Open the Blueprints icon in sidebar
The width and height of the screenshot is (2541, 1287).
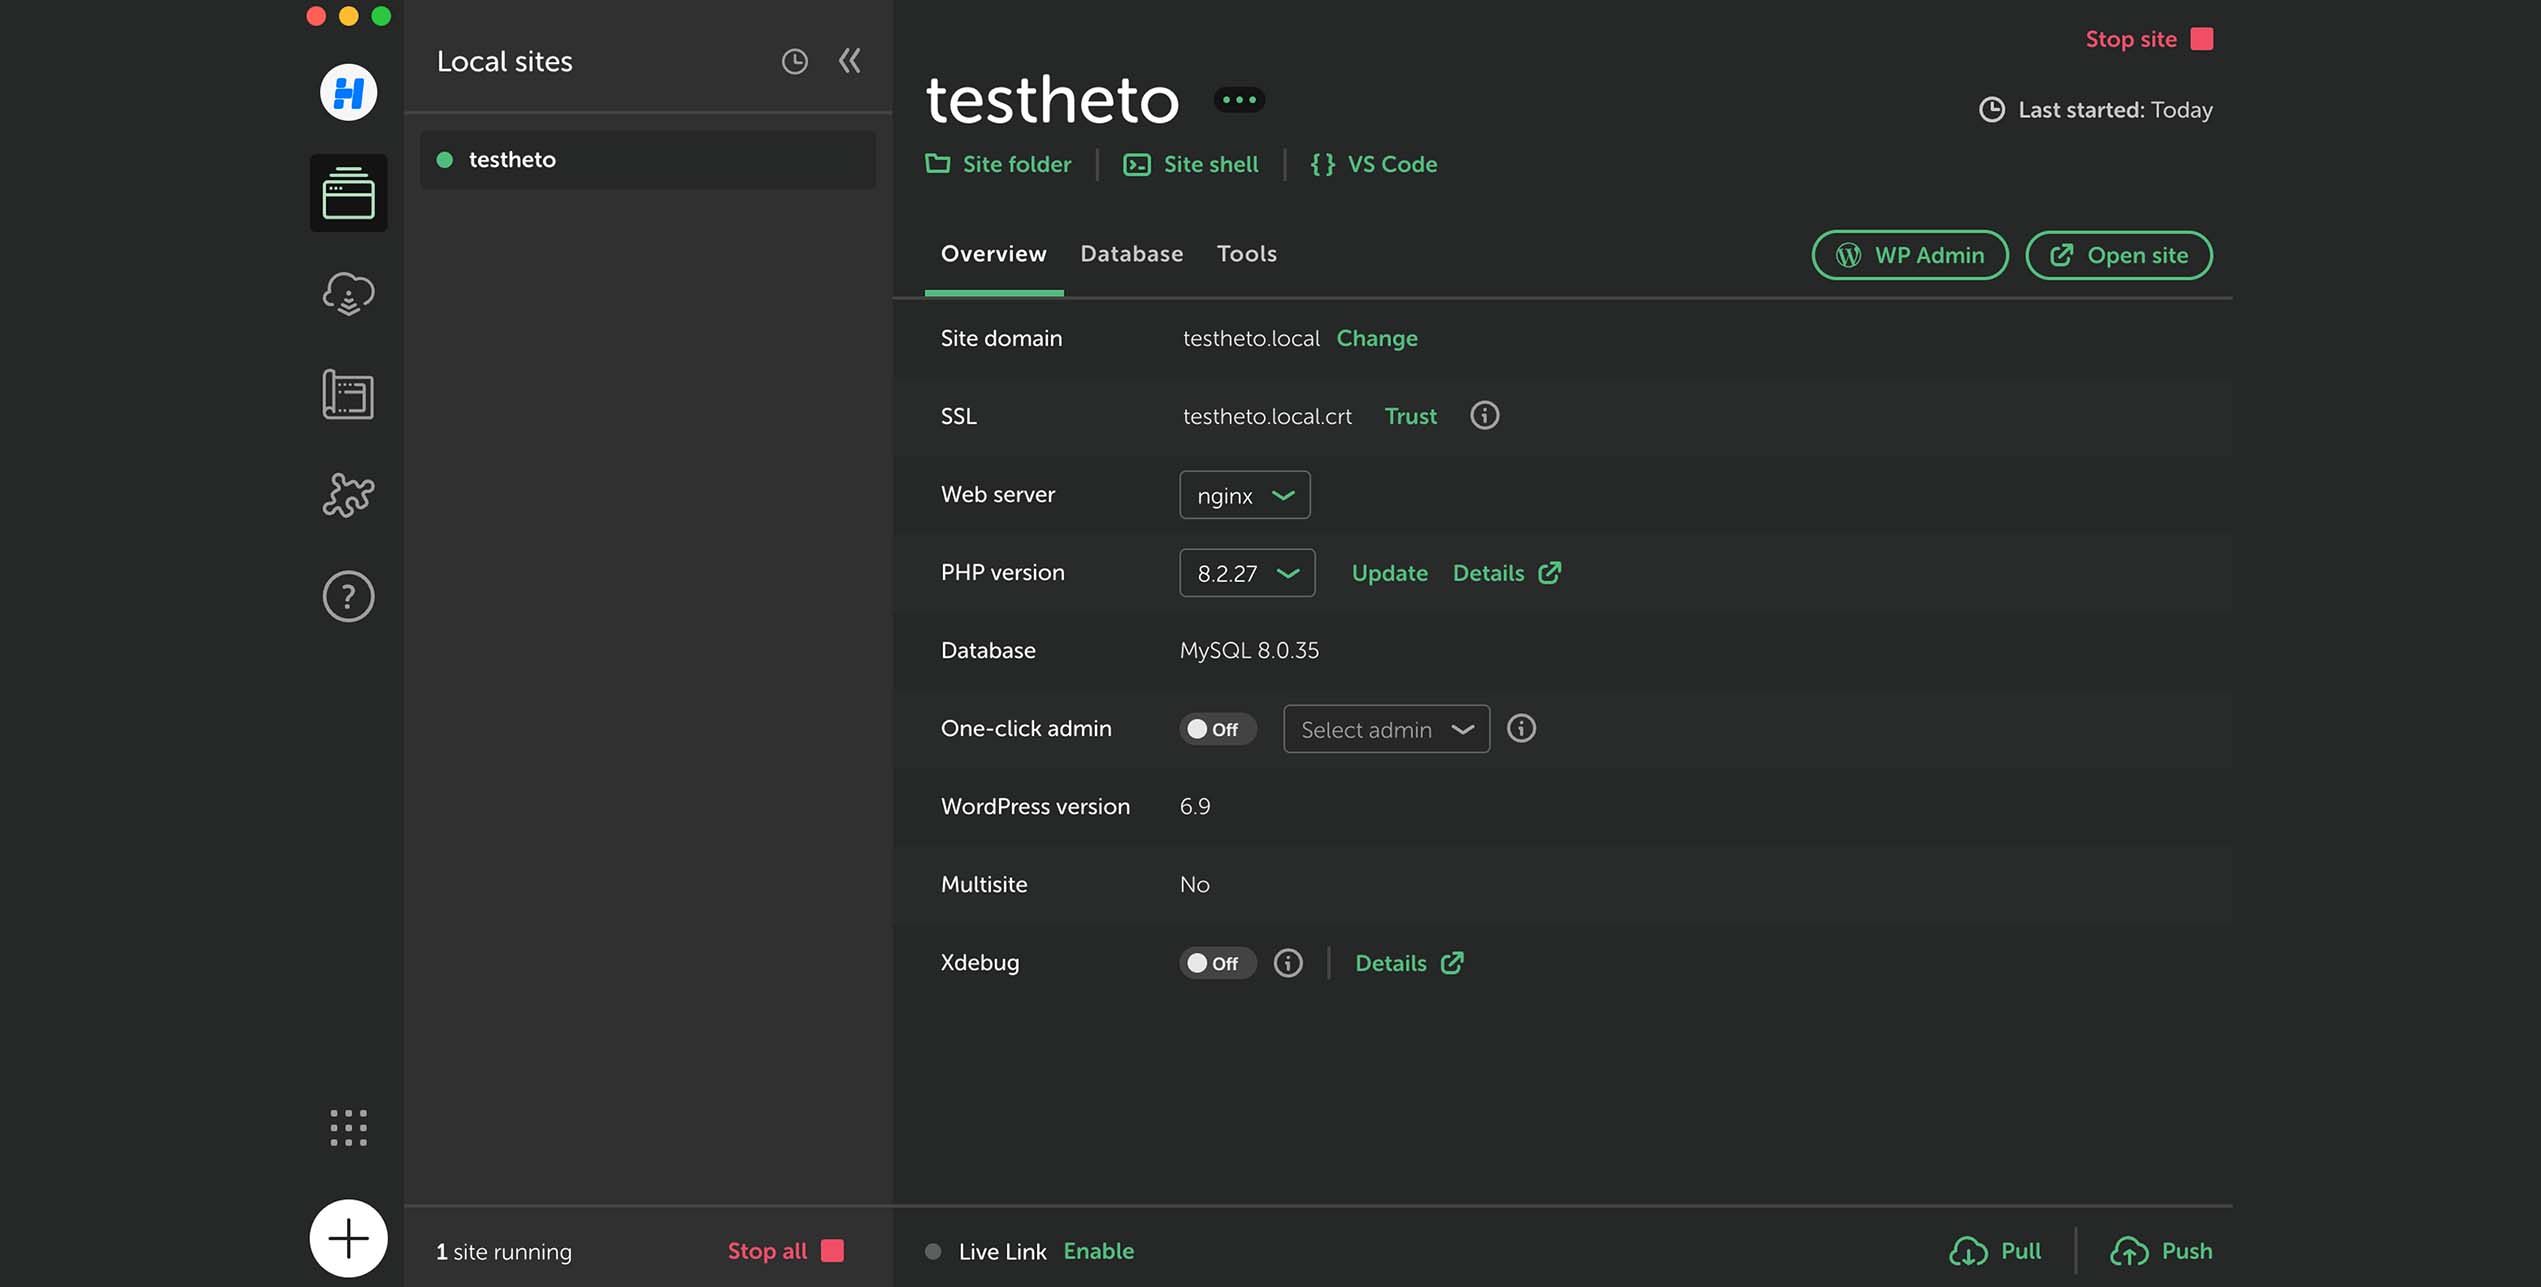(x=348, y=394)
